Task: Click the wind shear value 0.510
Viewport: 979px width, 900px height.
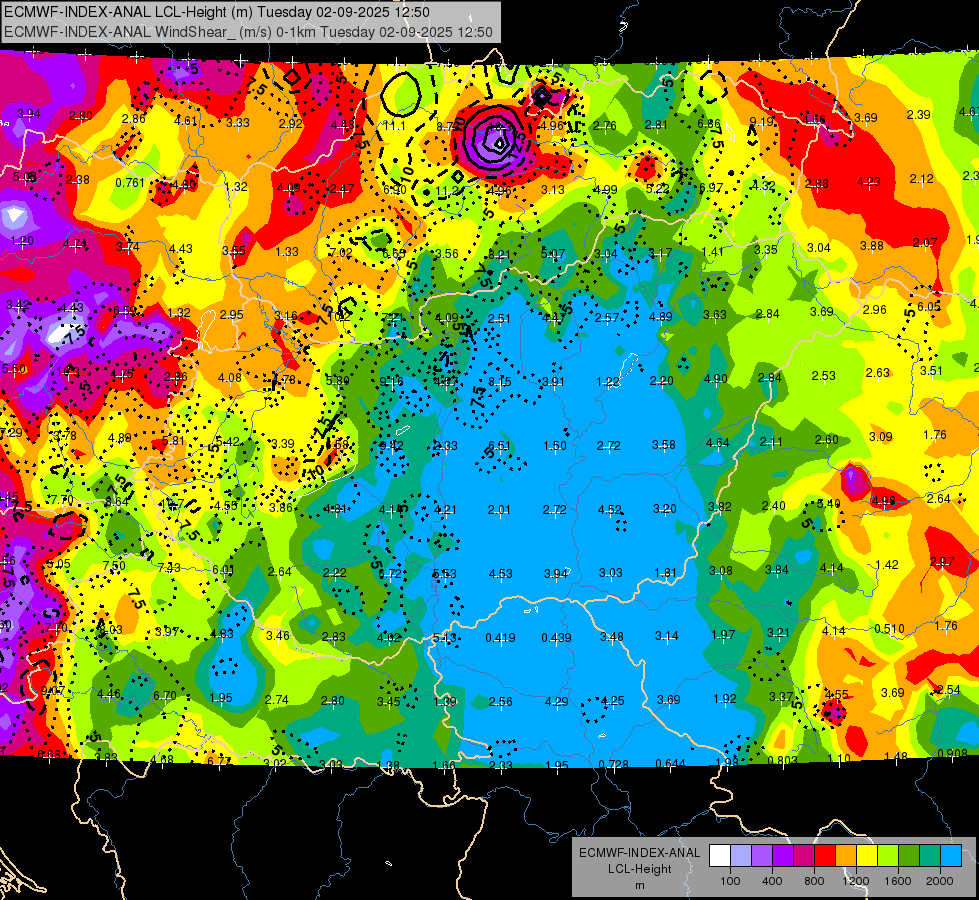Action: 889,628
